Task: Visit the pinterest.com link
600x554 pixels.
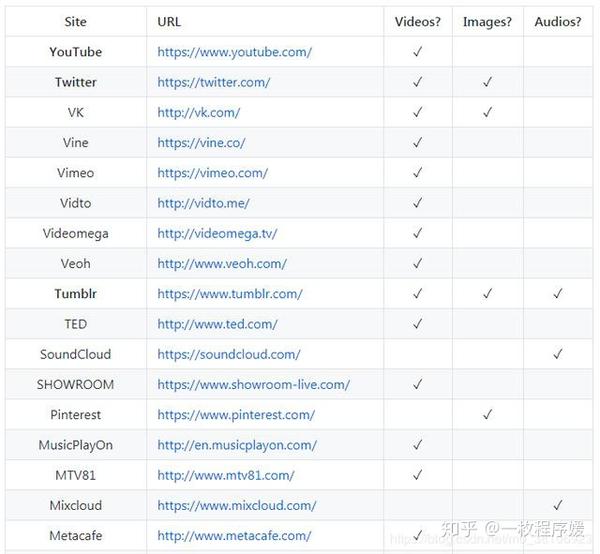Action: click(236, 415)
